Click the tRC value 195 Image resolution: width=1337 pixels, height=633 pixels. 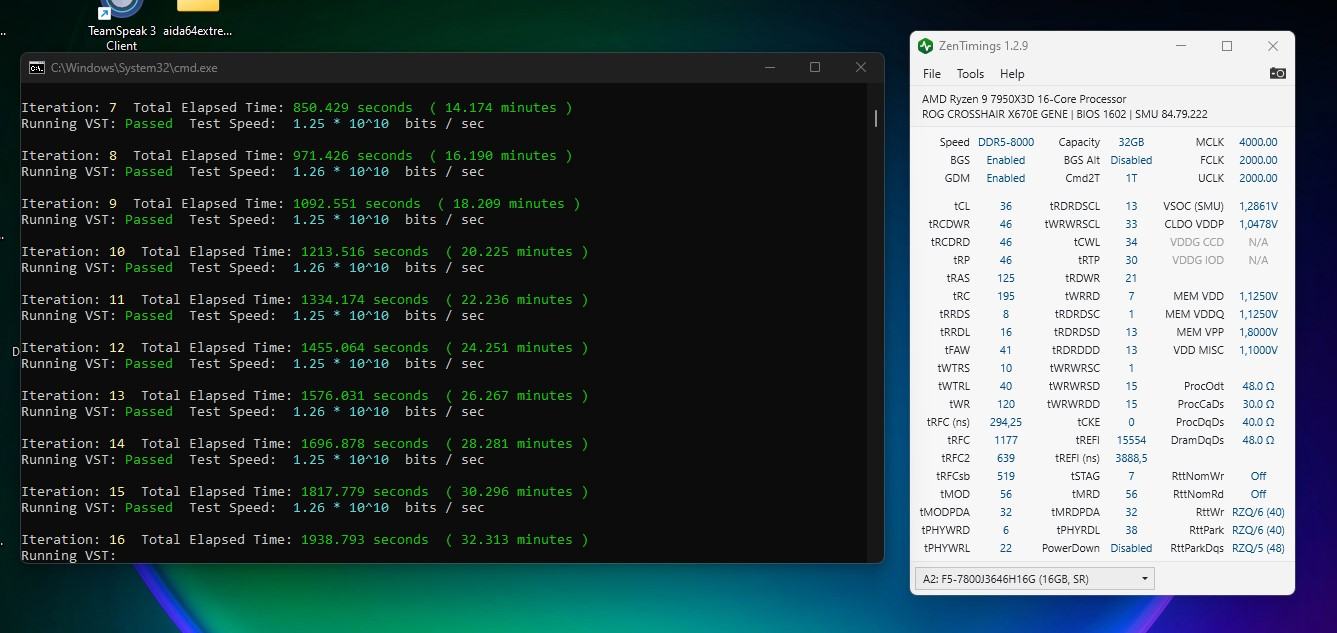tap(1006, 296)
